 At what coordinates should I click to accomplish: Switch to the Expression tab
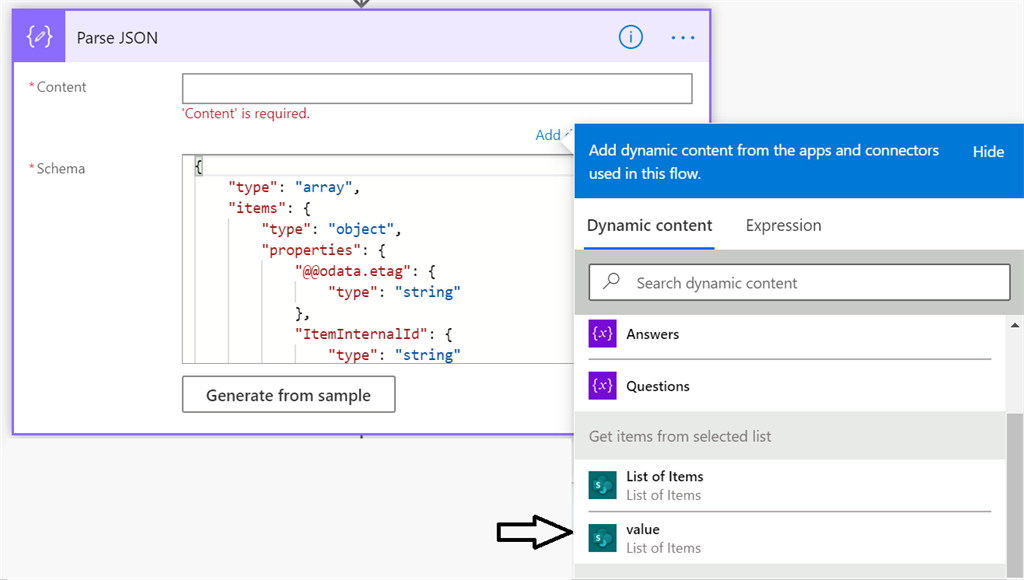click(783, 225)
